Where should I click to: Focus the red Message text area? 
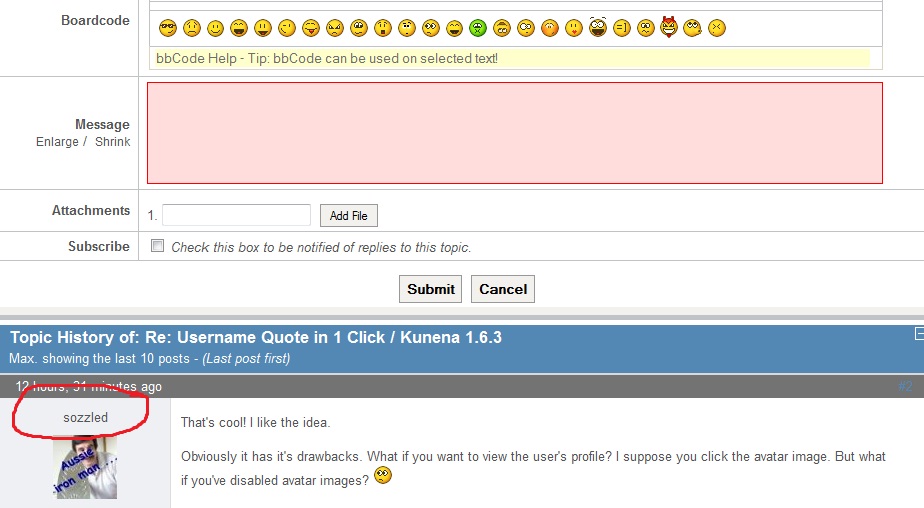click(x=514, y=133)
